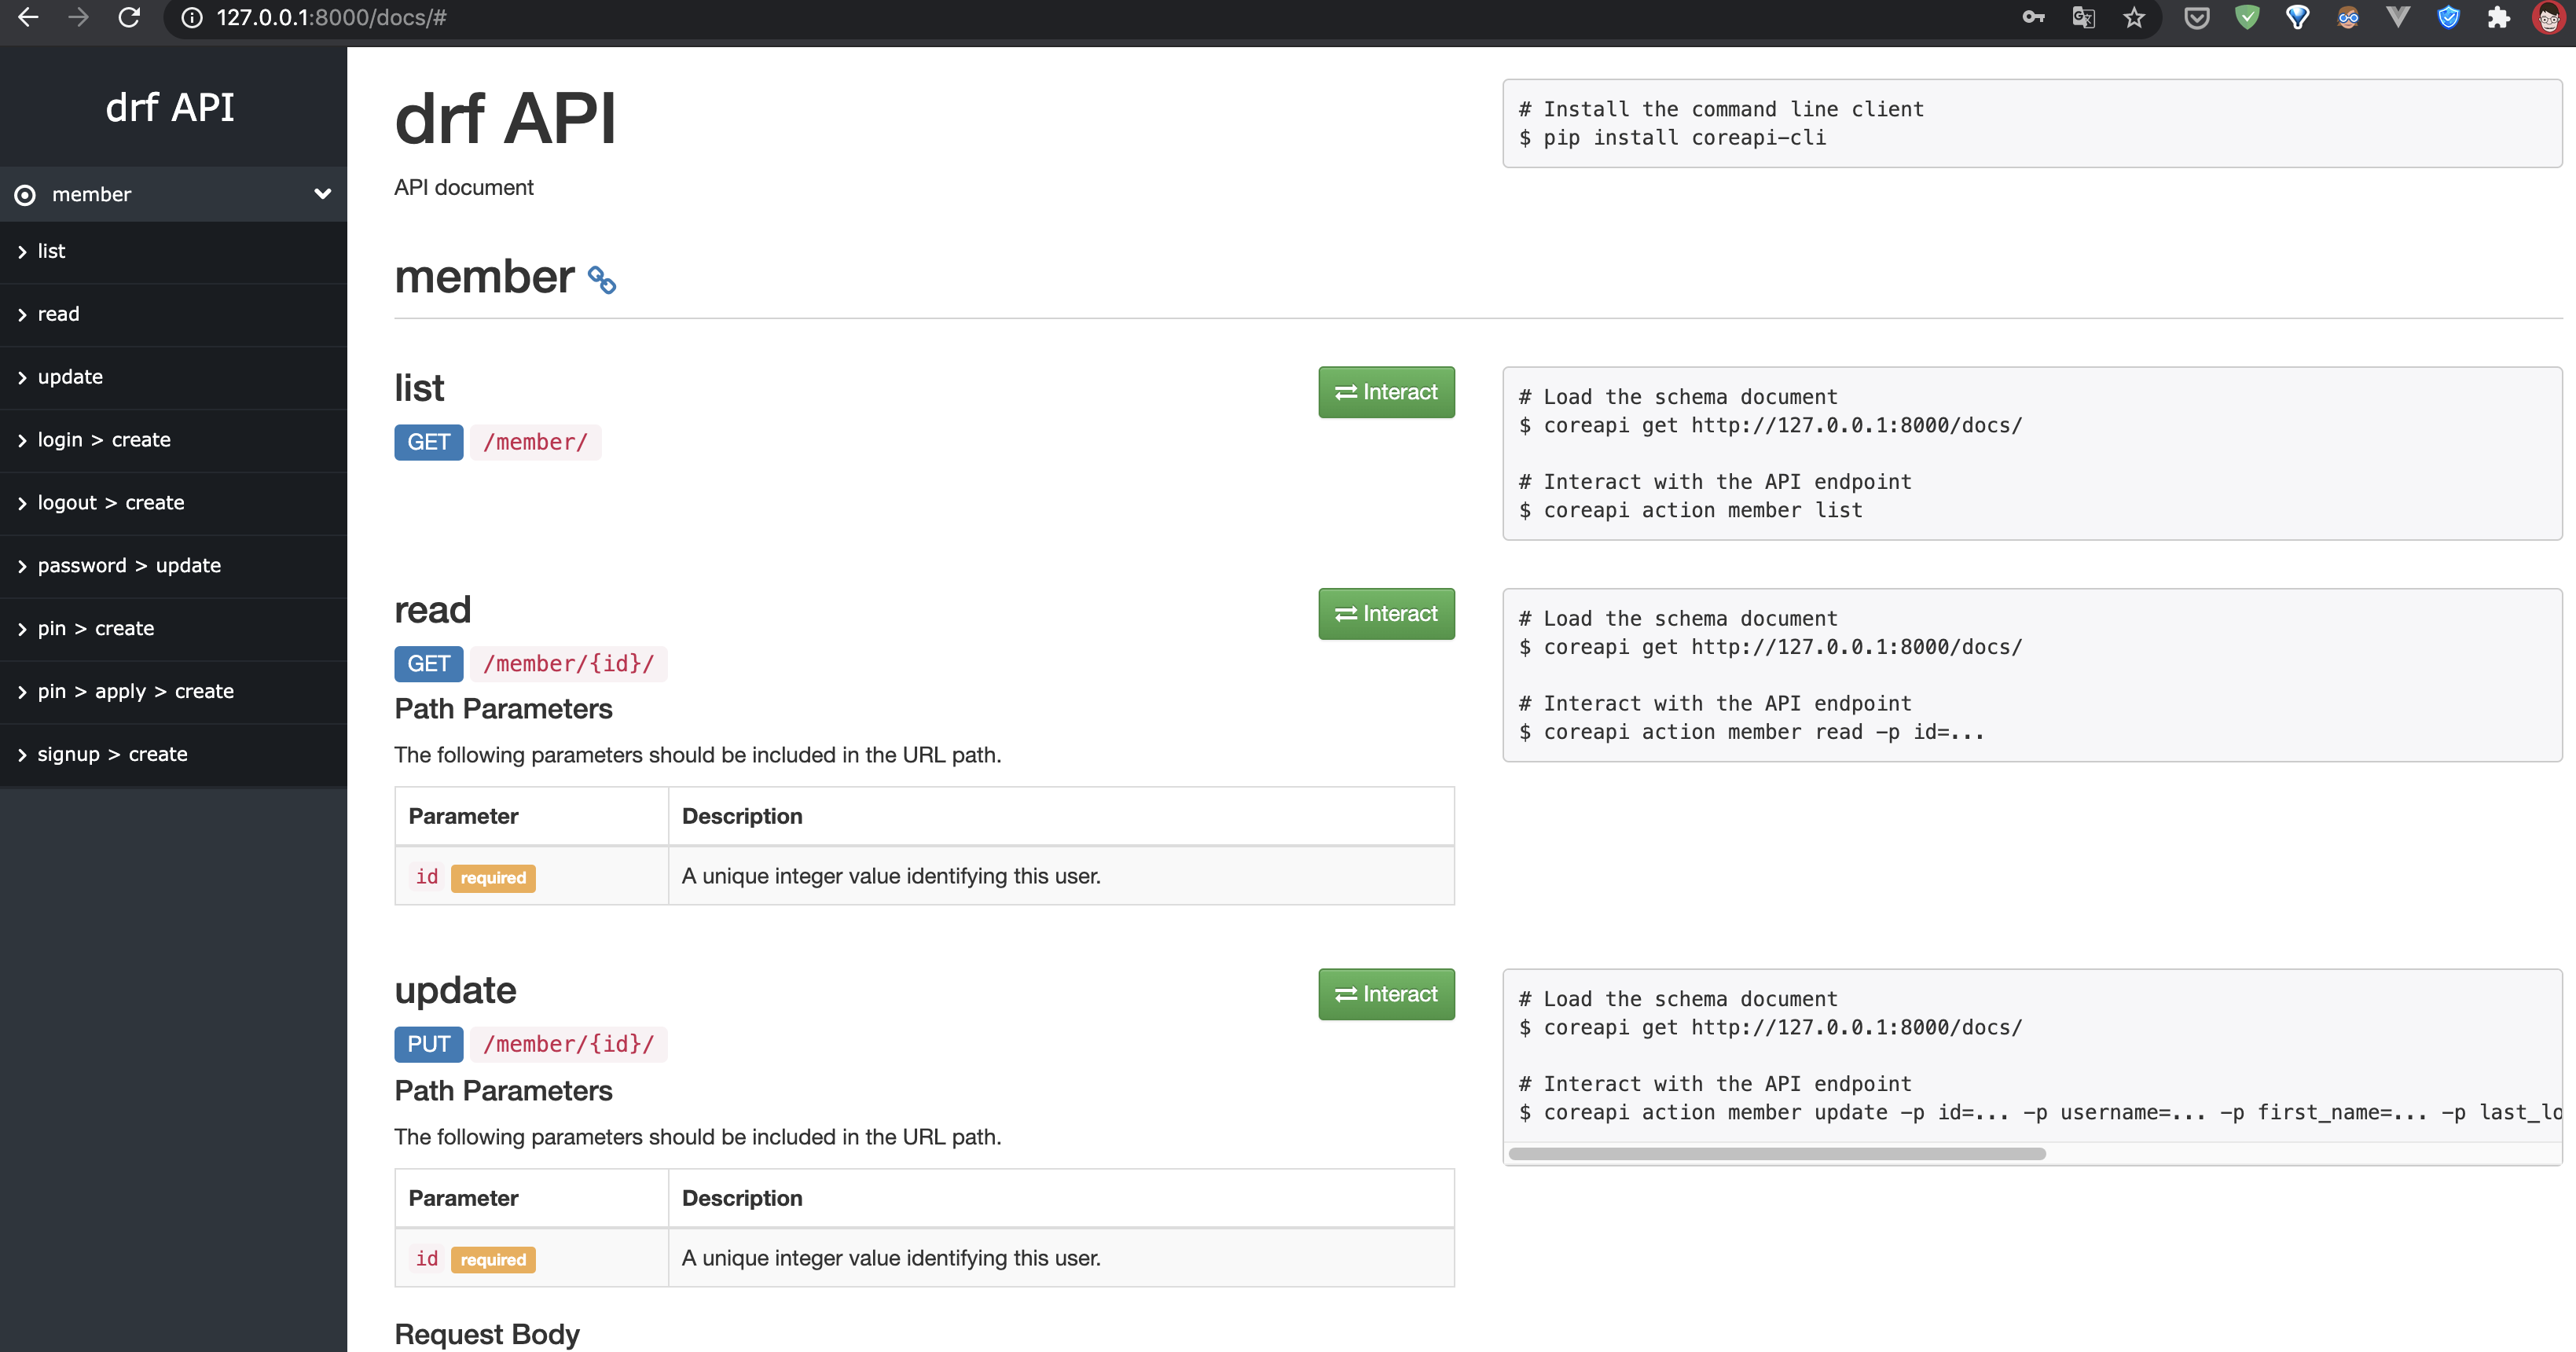Click the translate page icon
This screenshot has height=1352, width=2576.
(2083, 18)
